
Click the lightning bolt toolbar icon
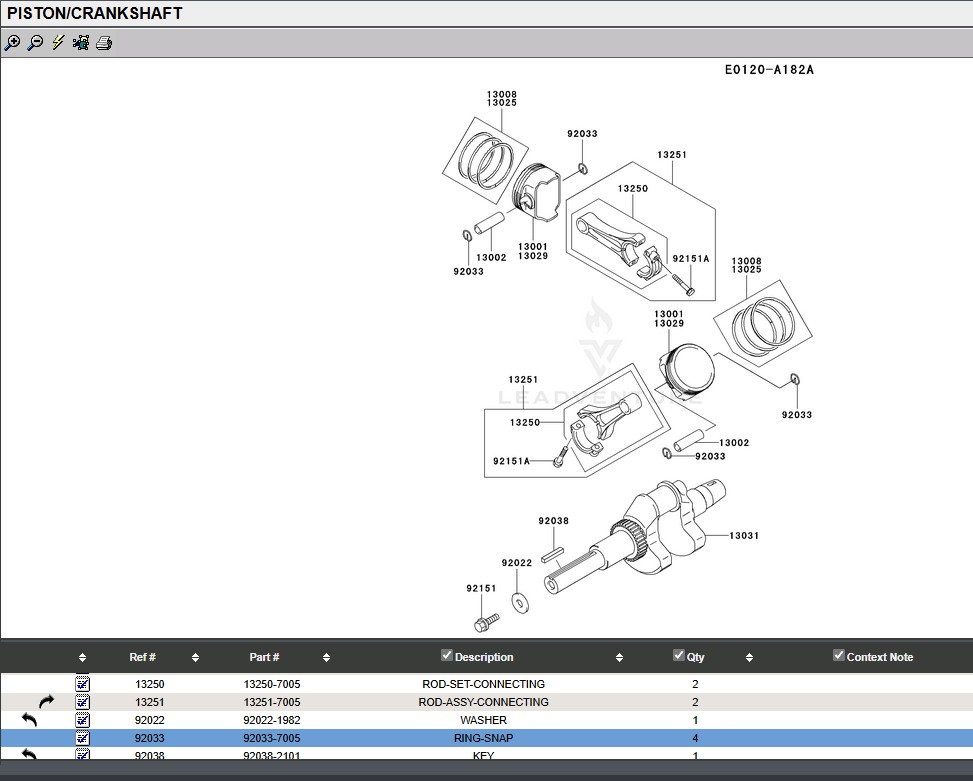[x=58, y=43]
